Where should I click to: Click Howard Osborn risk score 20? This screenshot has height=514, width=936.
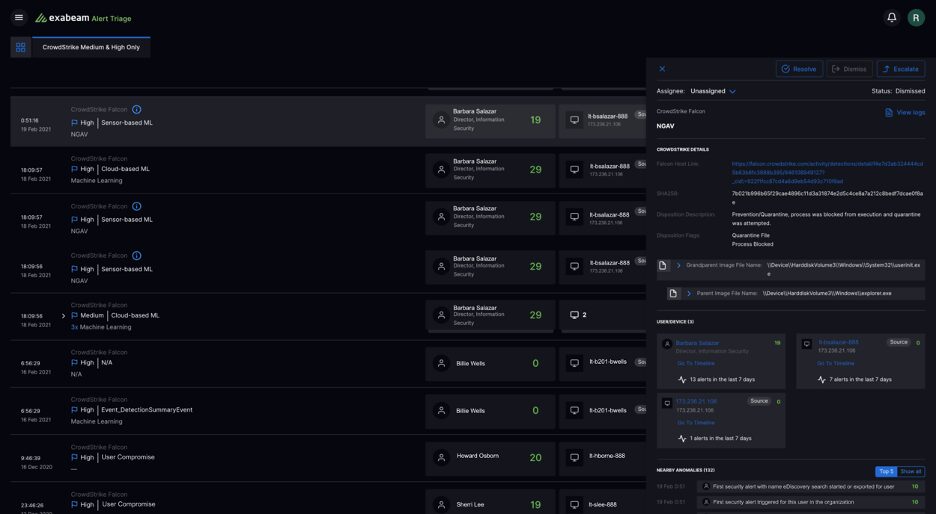tap(535, 458)
